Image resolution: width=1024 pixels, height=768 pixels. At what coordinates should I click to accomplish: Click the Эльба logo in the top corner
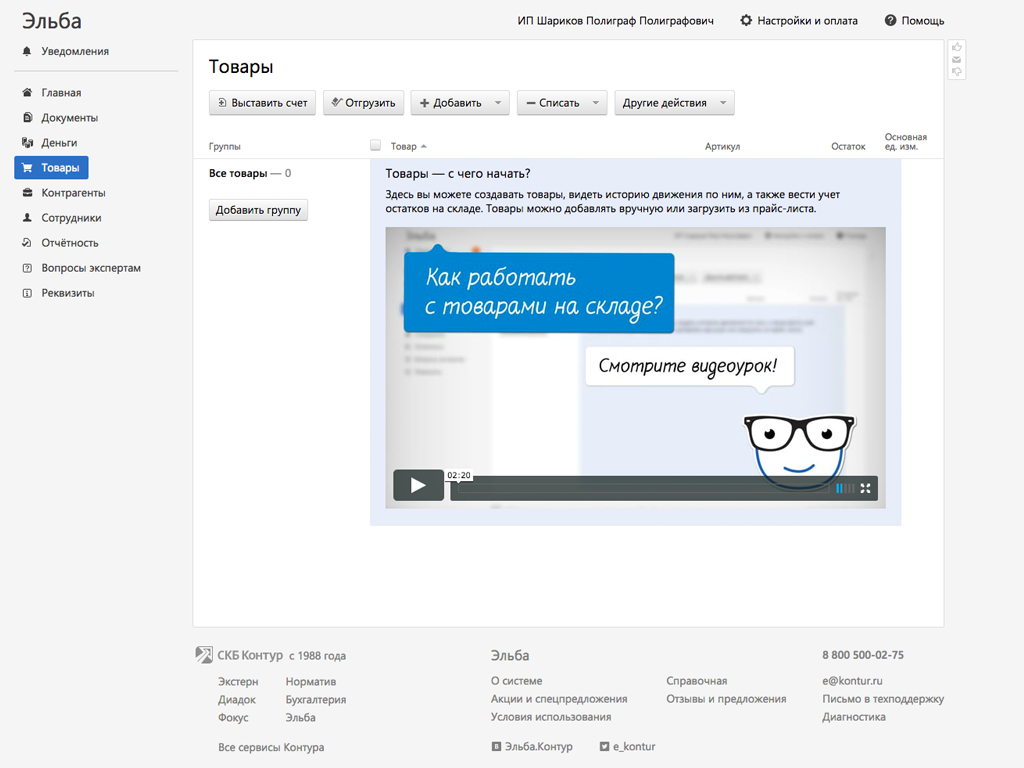coord(52,21)
